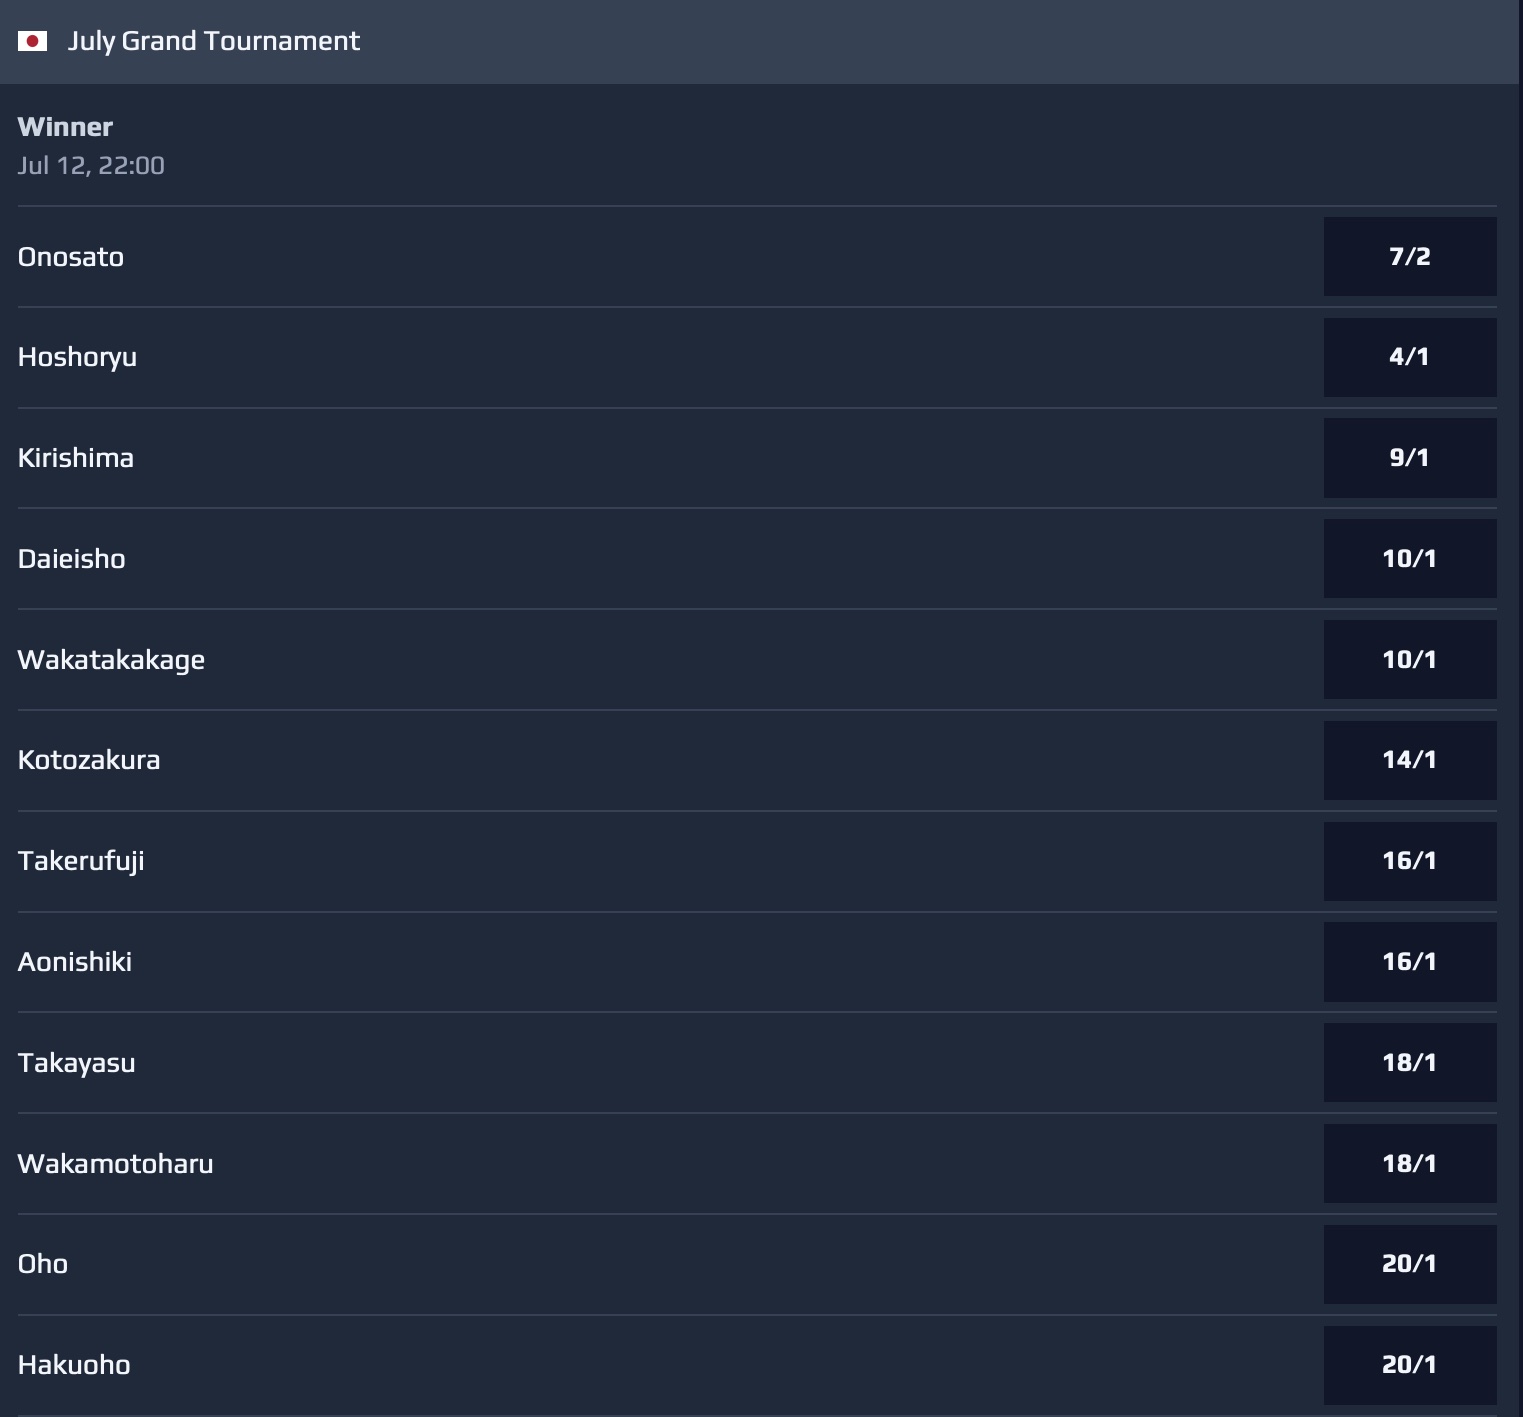This screenshot has width=1523, height=1417.
Task: Select Hoshoryu odds 4/1
Action: coord(1410,357)
